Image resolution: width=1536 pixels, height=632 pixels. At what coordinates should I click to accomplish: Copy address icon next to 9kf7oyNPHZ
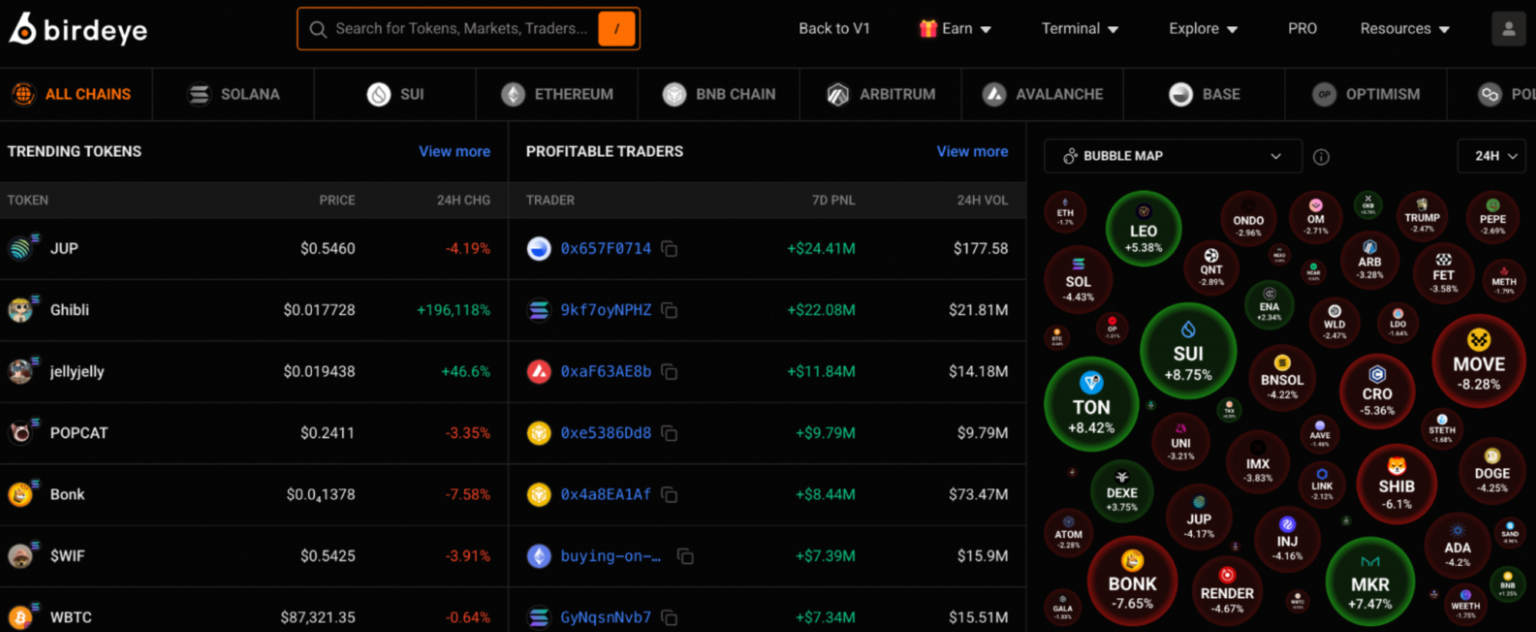(x=669, y=311)
